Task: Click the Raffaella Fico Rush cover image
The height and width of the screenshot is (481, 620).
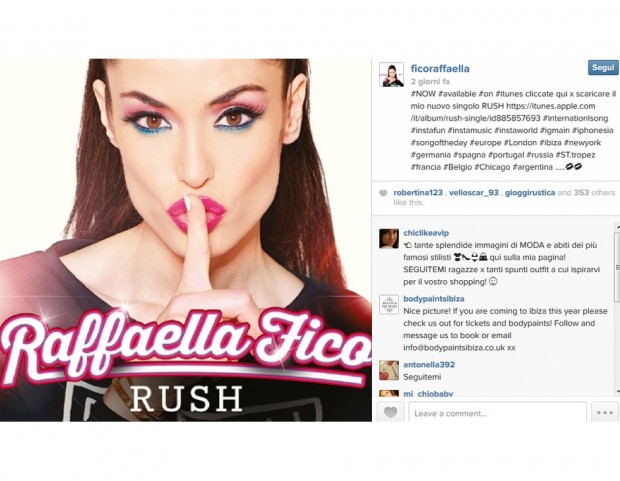Action: 186,240
